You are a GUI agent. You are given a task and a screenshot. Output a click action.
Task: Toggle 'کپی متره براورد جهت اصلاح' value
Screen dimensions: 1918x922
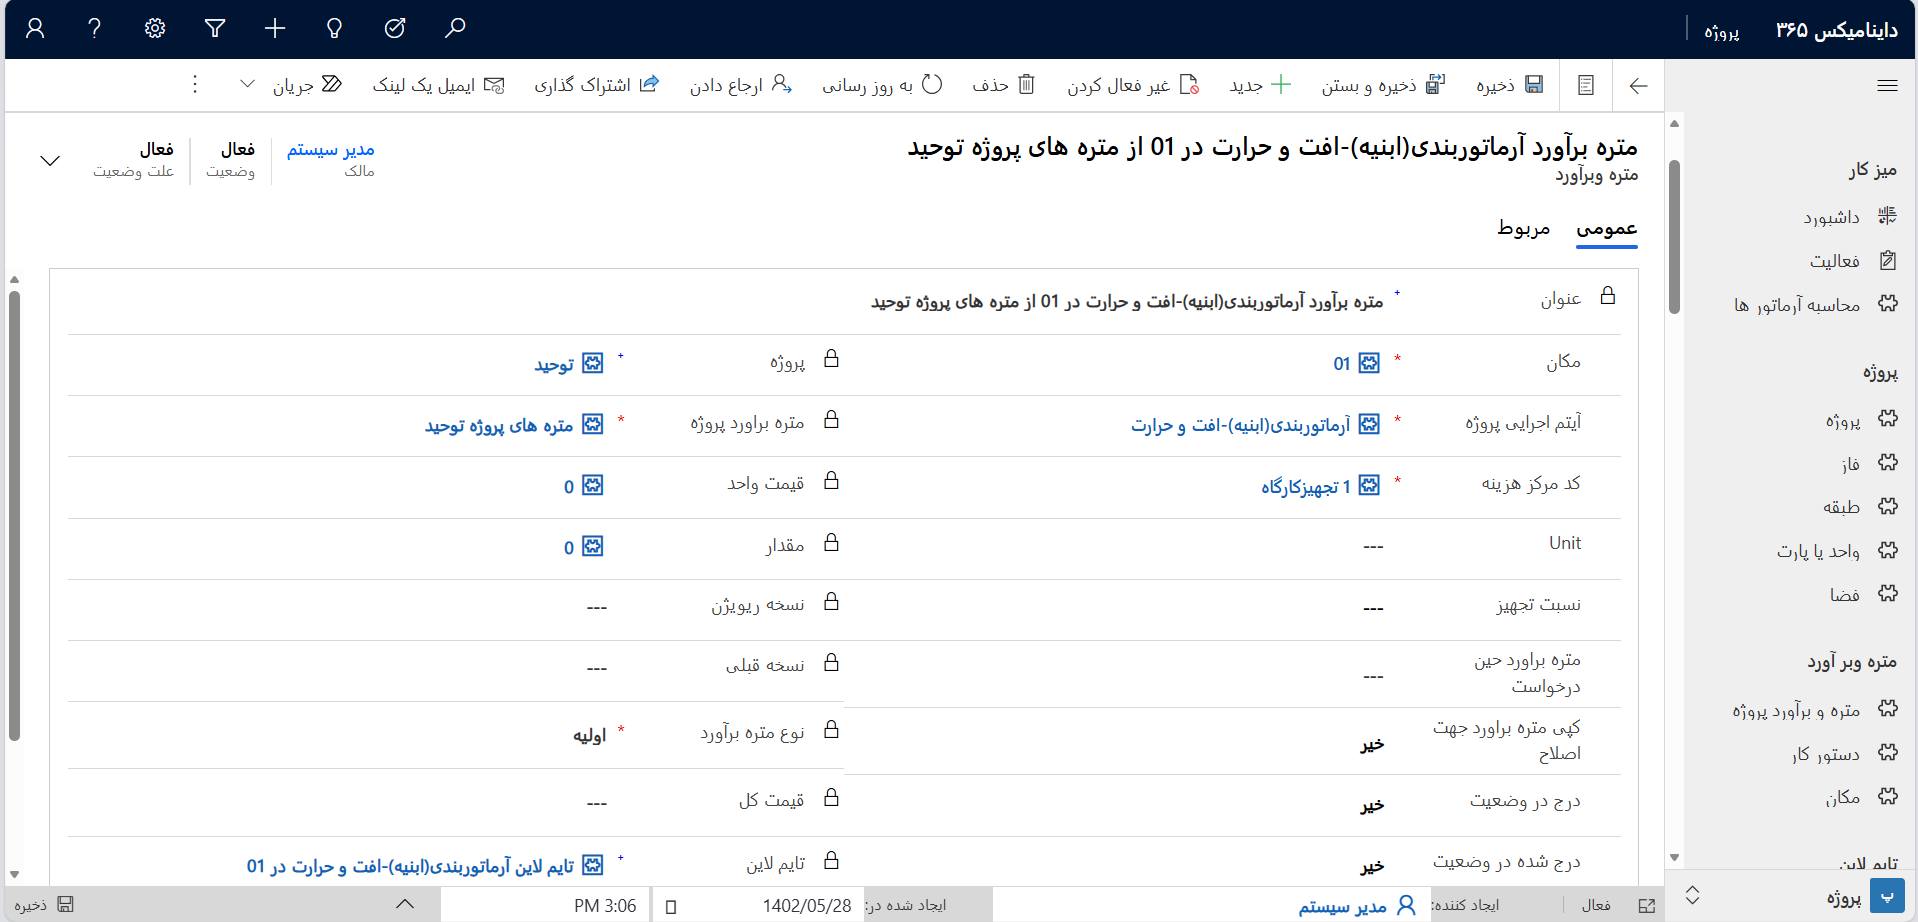(x=1372, y=745)
